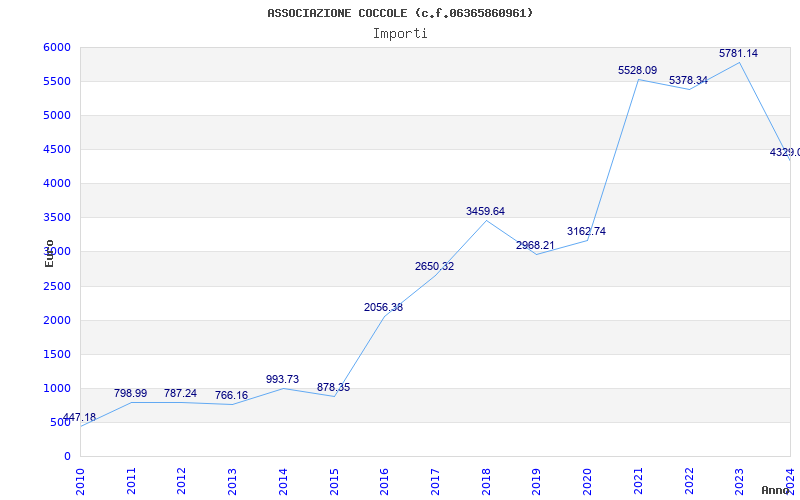Click the x-axis year 2014
The image size is (800, 500).
283,481
